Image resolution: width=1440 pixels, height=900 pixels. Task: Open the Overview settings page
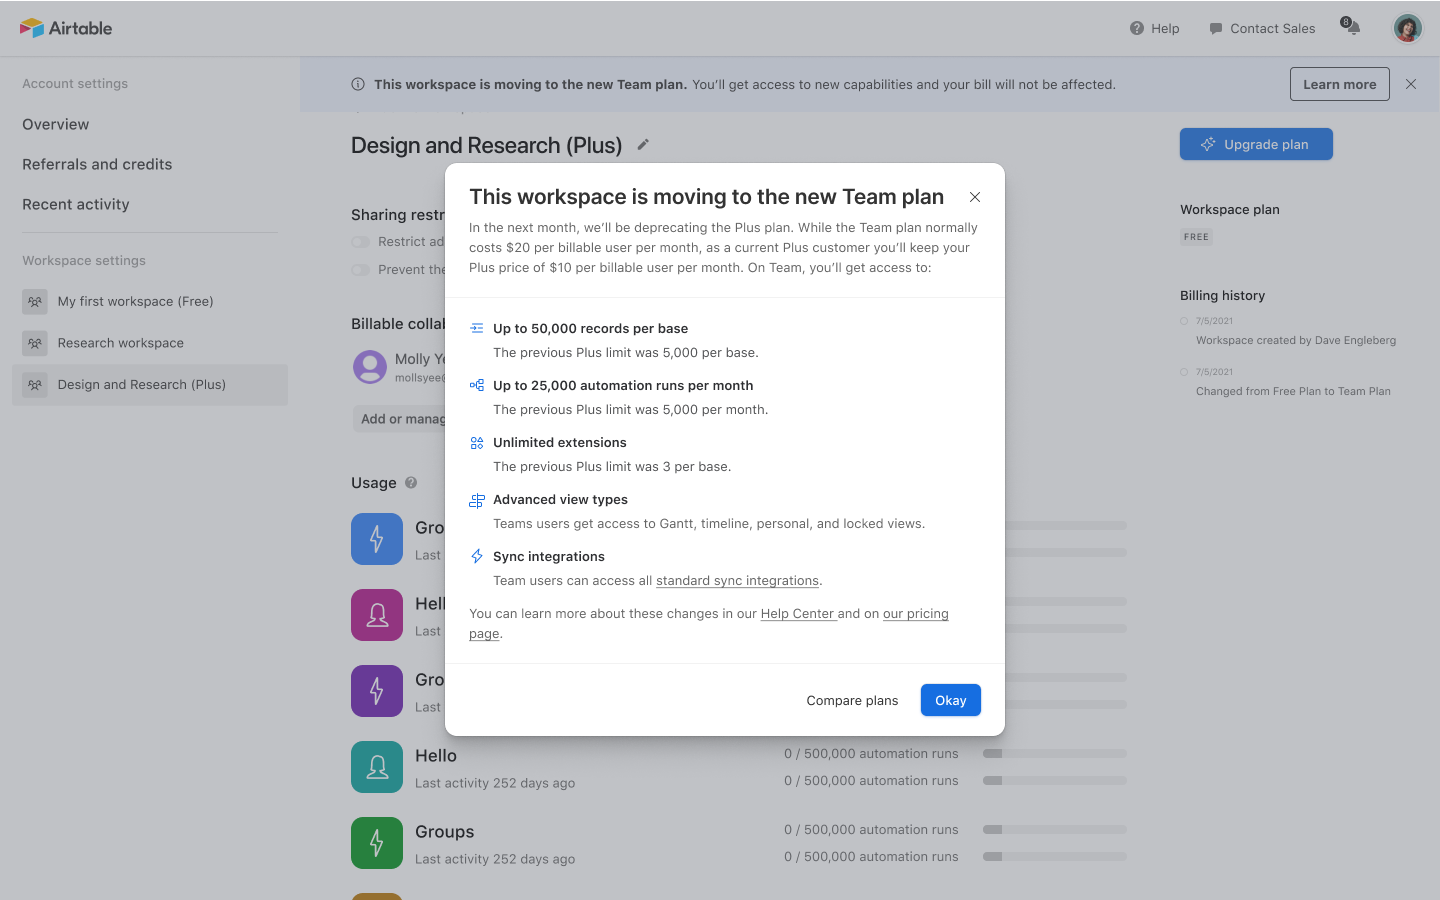click(x=55, y=124)
